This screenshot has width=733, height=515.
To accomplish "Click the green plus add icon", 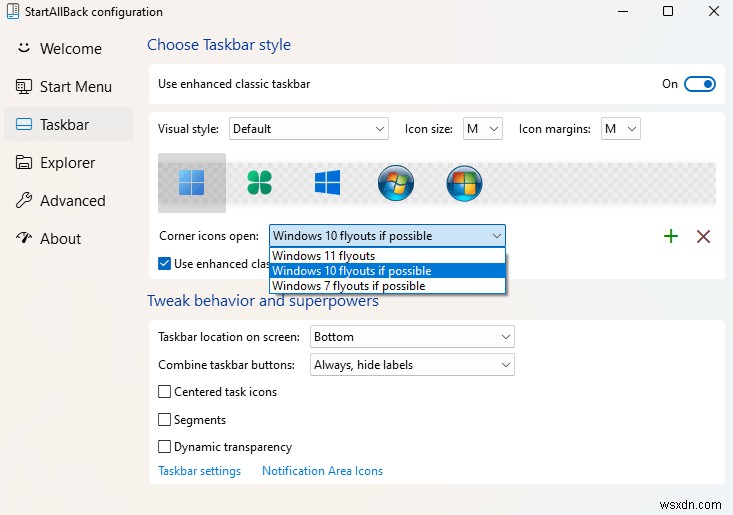I will [x=671, y=236].
